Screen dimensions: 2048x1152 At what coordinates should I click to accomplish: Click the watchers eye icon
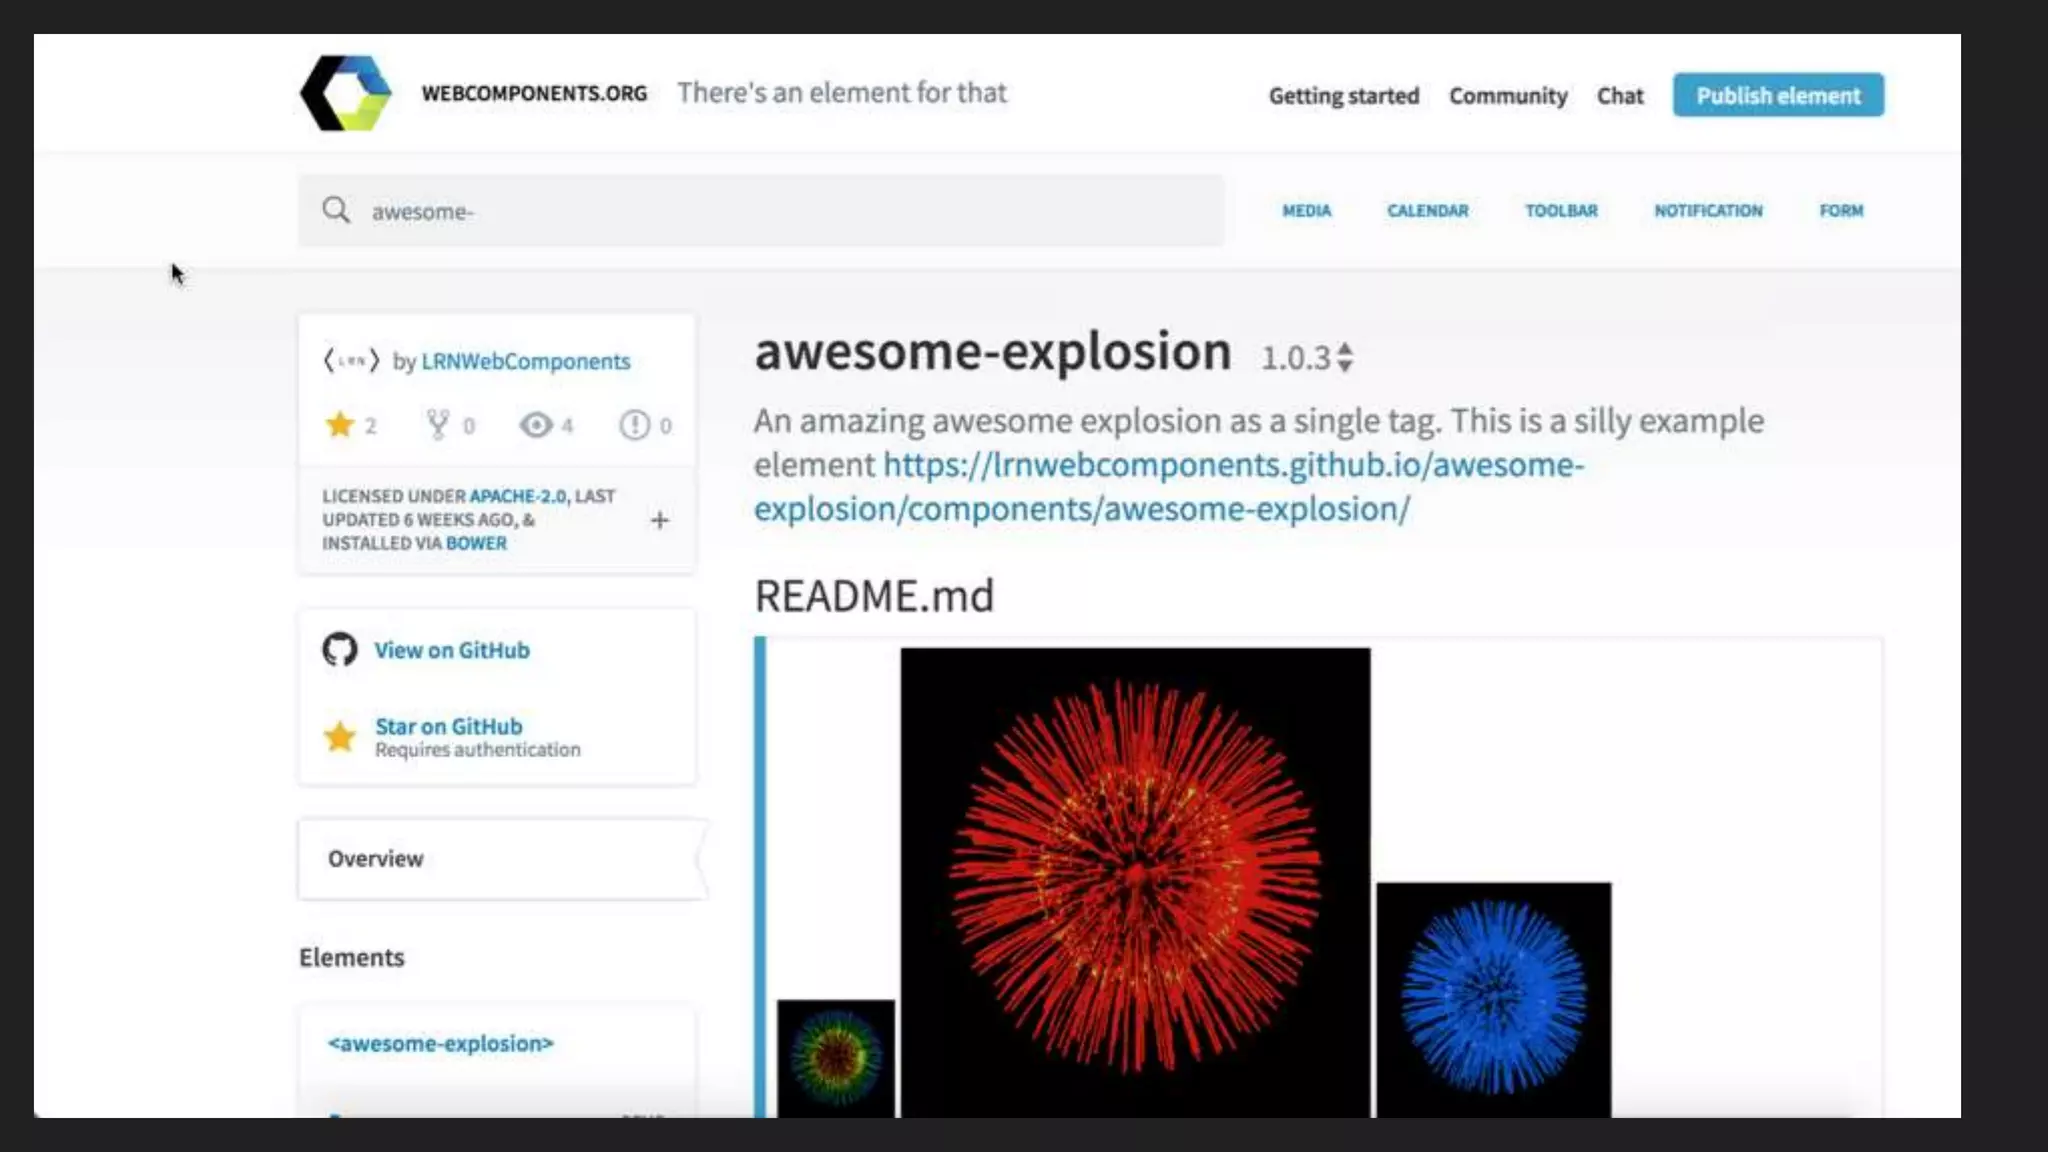tap(536, 425)
